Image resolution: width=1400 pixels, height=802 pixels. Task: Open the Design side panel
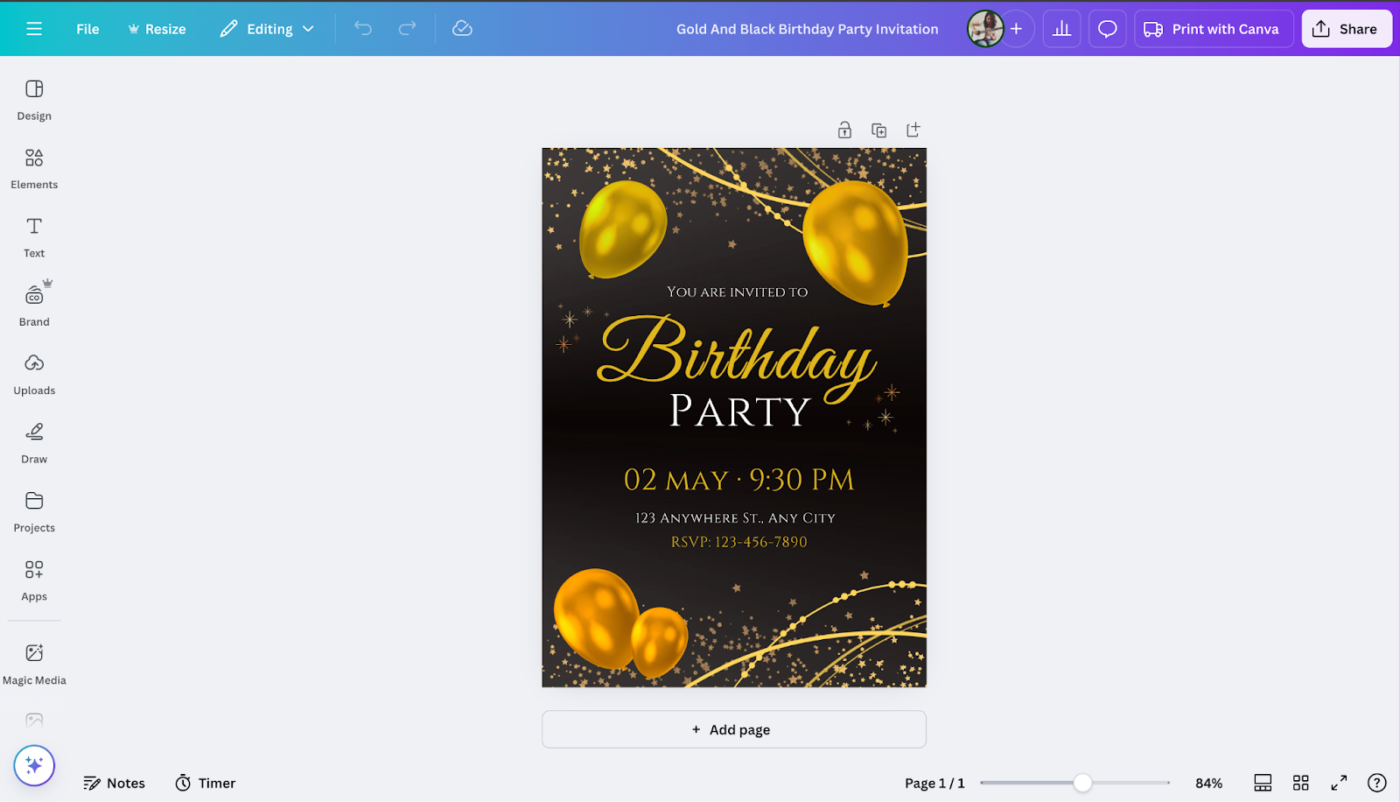[34, 100]
